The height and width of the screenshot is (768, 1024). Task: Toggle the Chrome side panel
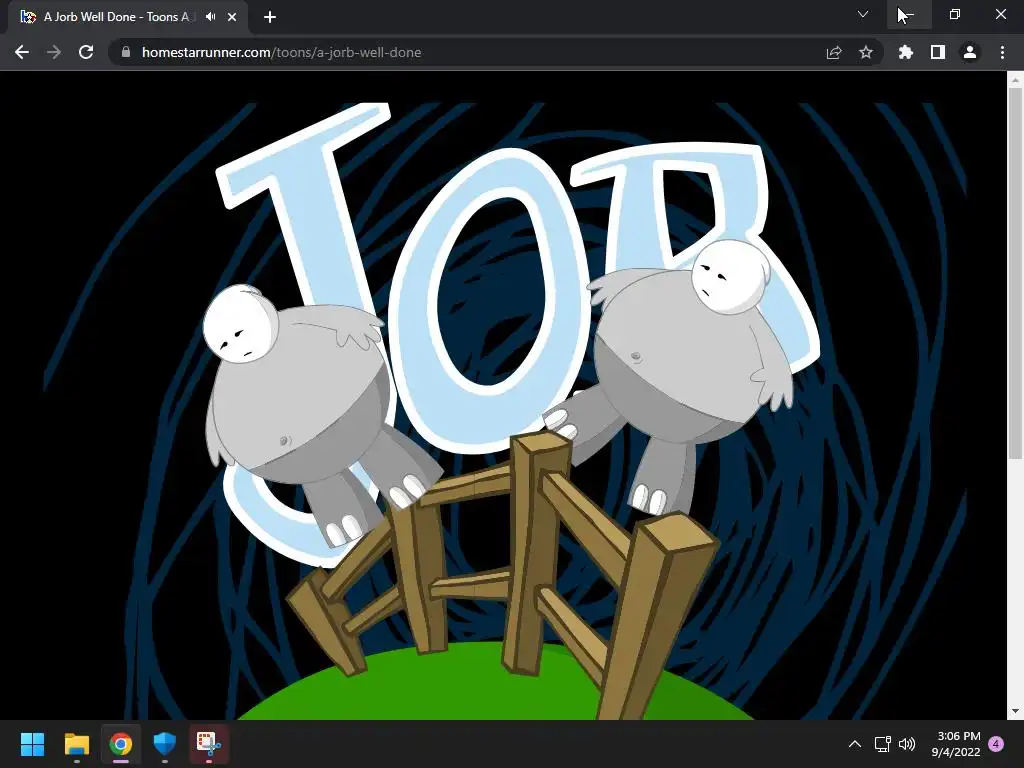click(938, 52)
